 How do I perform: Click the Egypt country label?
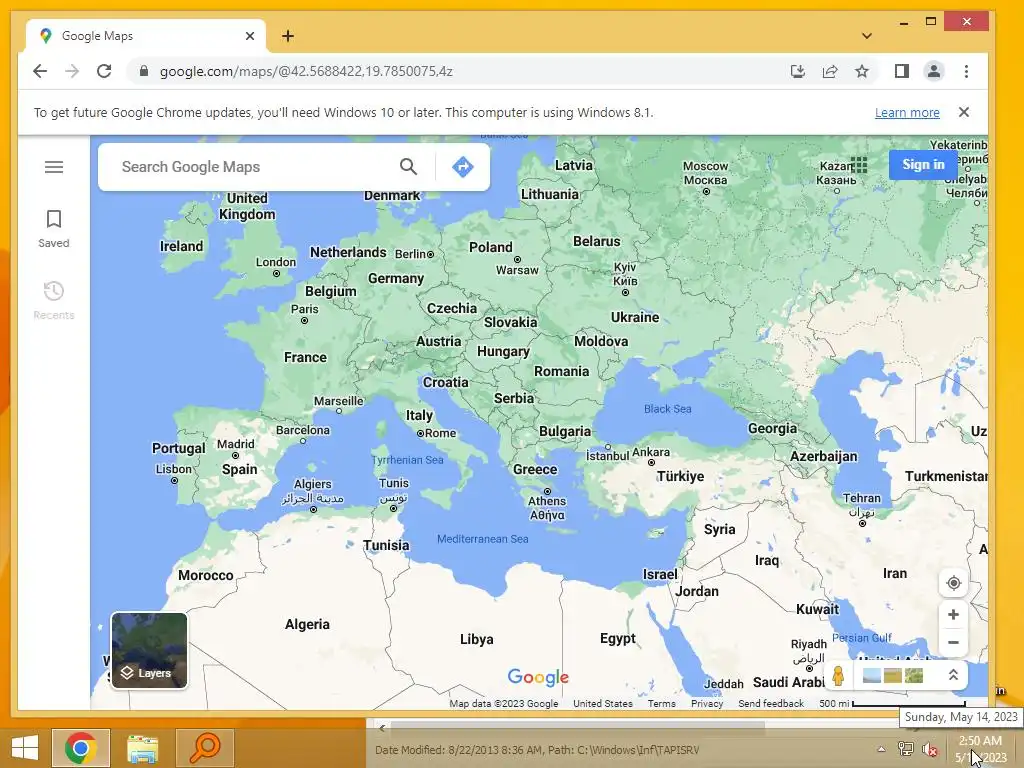click(x=618, y=638)
